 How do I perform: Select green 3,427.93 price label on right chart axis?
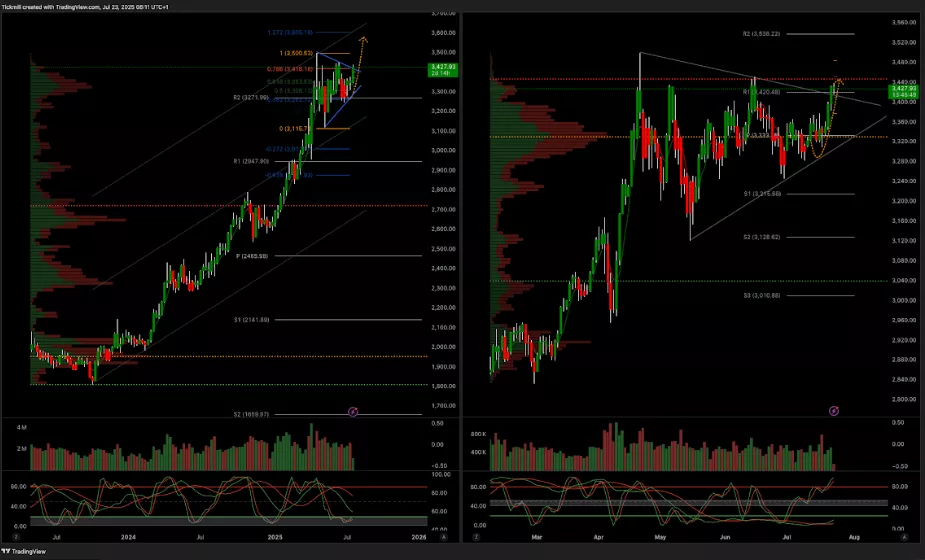903,92
